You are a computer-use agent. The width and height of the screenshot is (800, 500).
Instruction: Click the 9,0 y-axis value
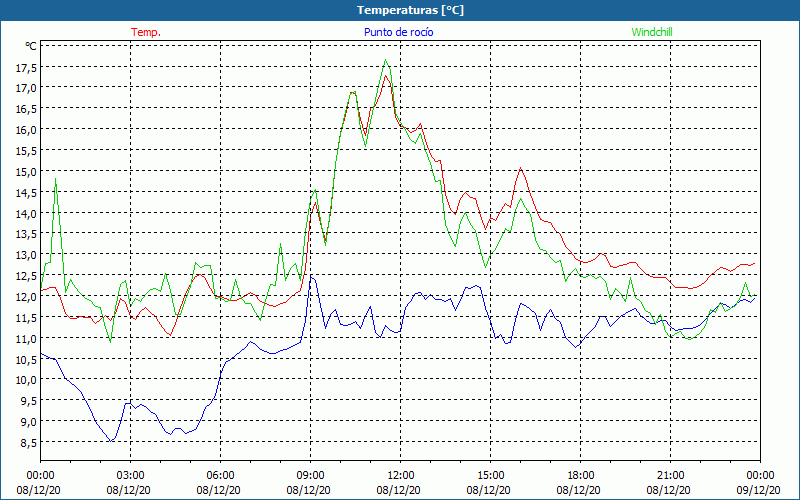29,421
